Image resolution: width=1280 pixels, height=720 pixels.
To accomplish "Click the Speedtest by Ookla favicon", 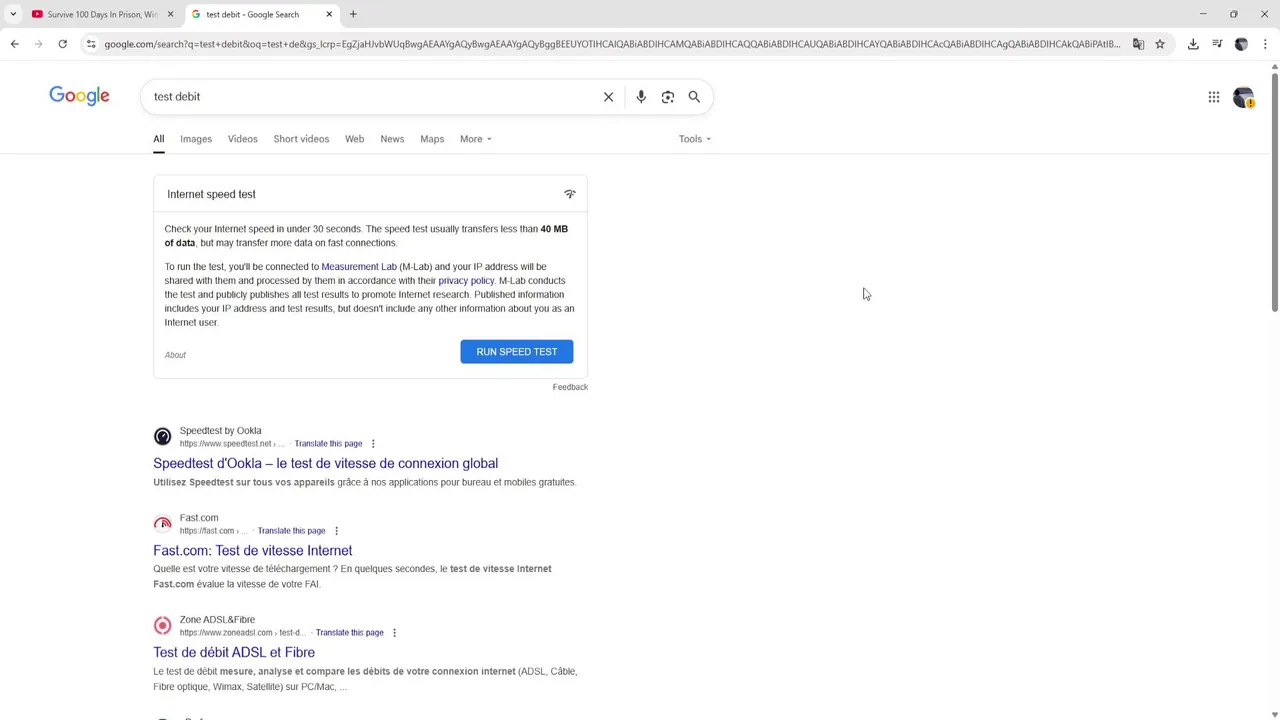I will coord(162,437).
